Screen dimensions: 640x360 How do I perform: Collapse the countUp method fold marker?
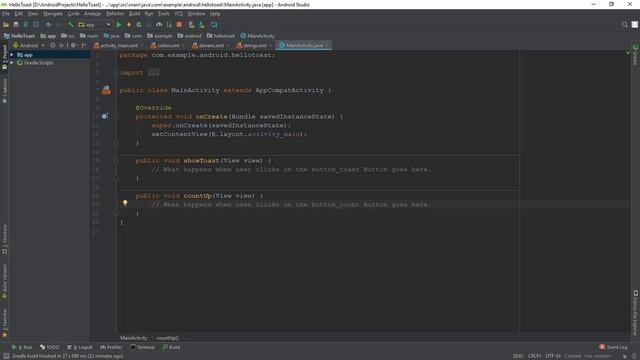[x=116, y=196]
